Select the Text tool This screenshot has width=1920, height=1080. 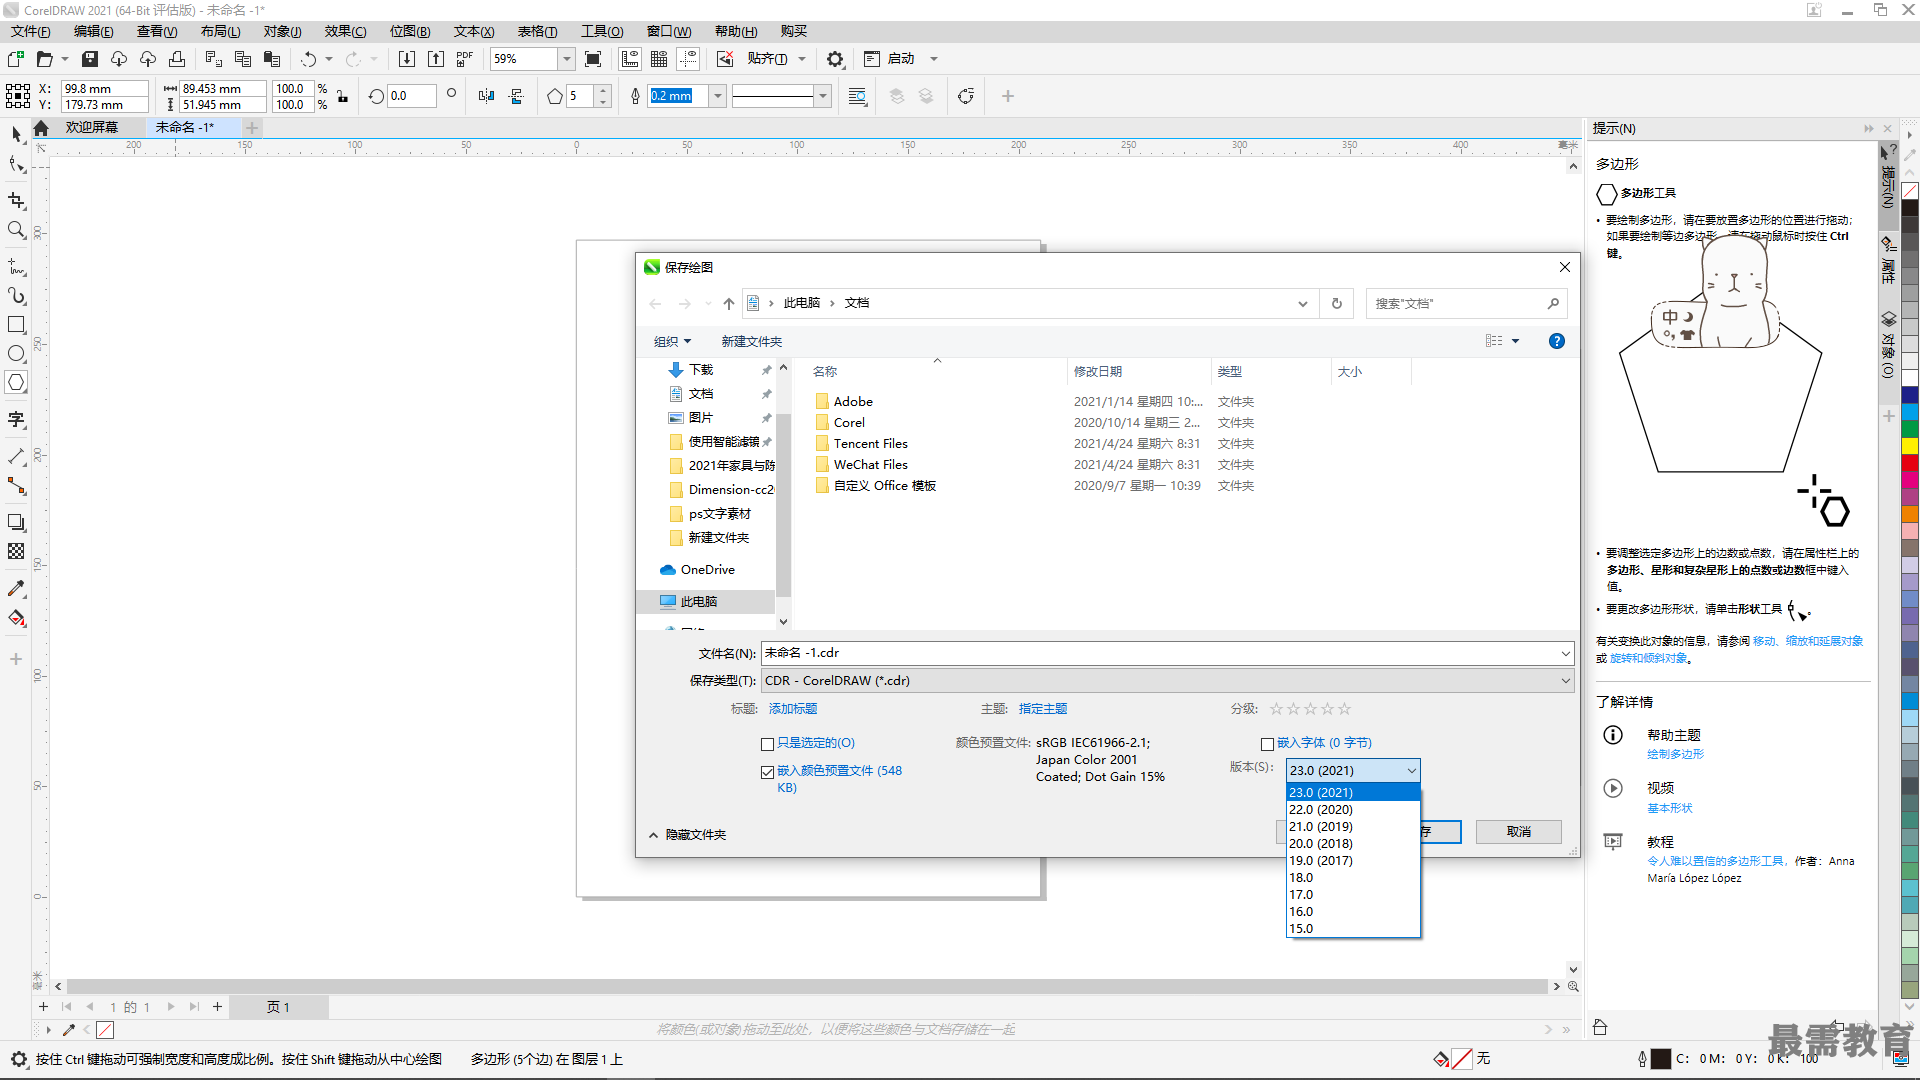(17, 420)
